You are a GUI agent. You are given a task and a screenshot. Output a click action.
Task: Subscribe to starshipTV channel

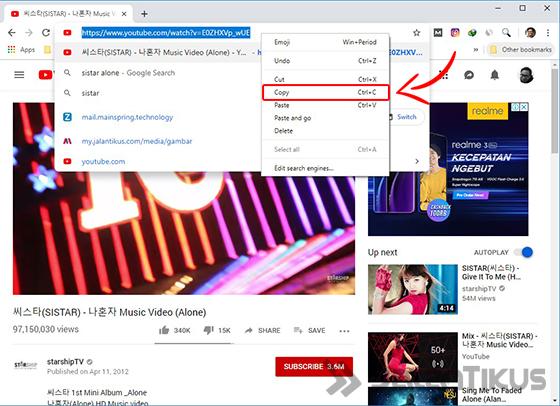tap(314, 366)
